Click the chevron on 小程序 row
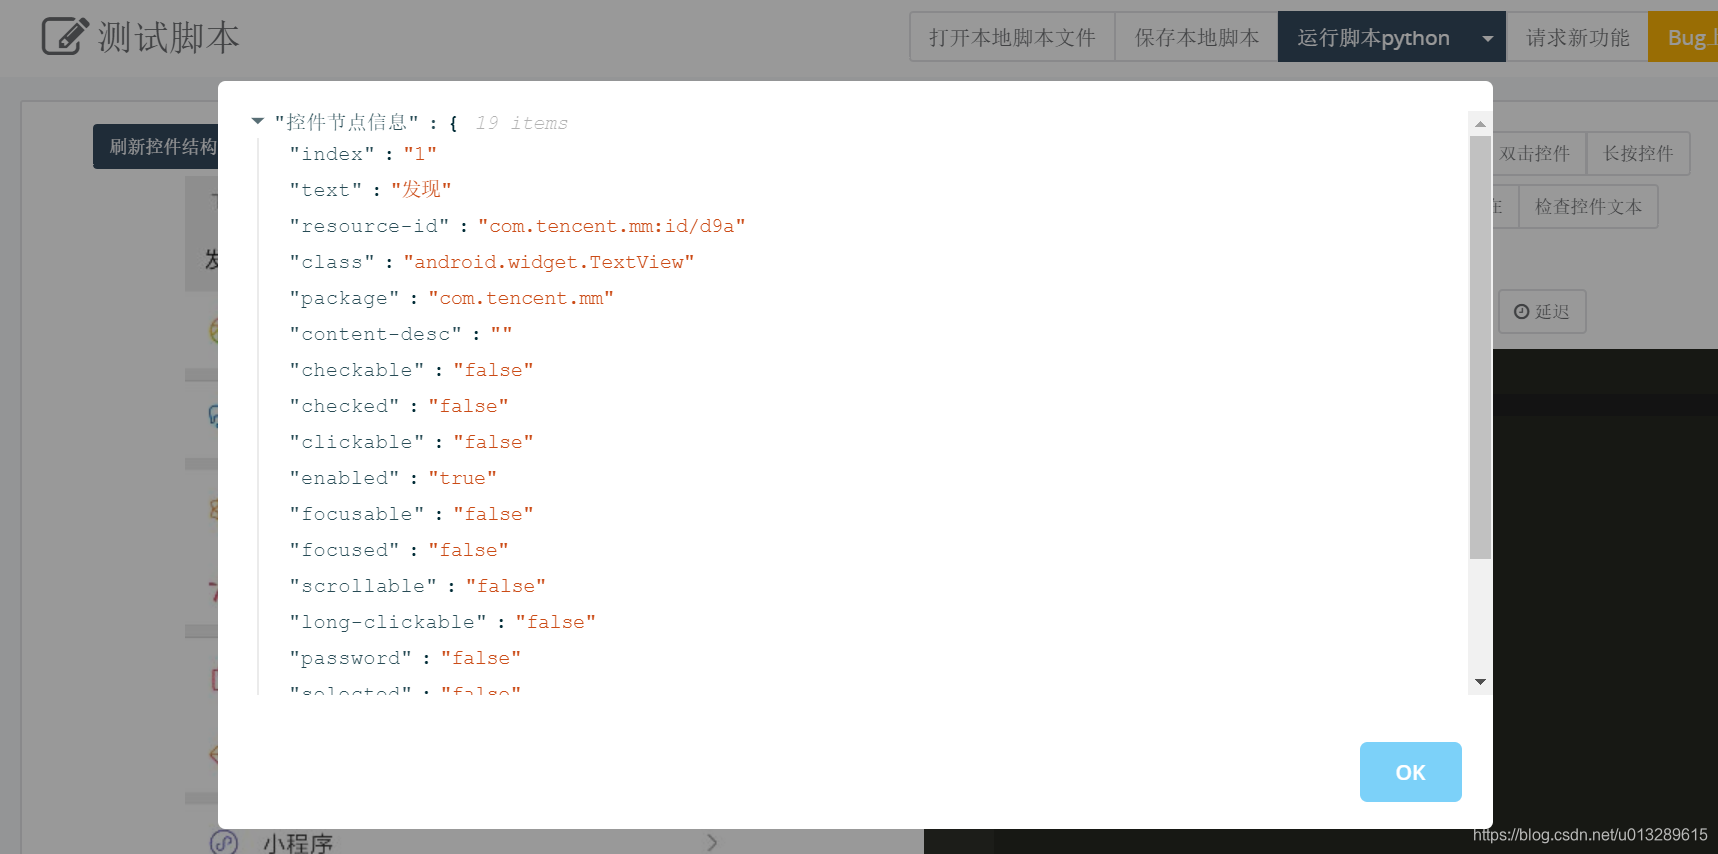The image size is (1718, 854). [712, 843]
